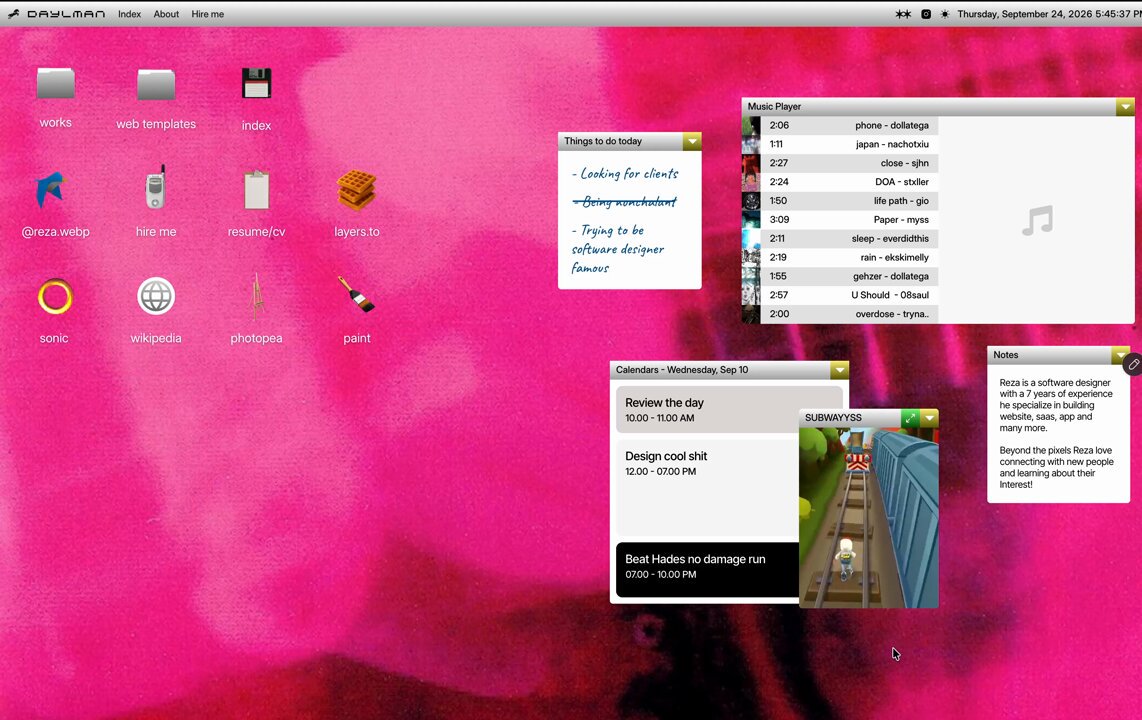Click the date and time in menu bar

(1049, 14)
